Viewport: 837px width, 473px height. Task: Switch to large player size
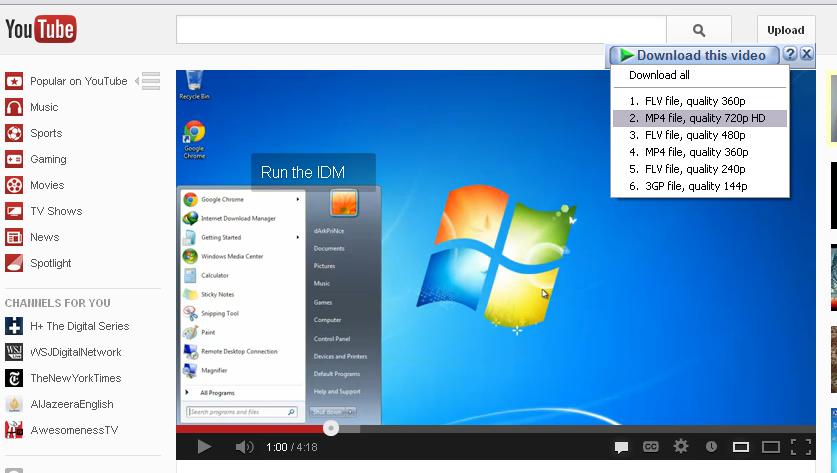point(771,447)
